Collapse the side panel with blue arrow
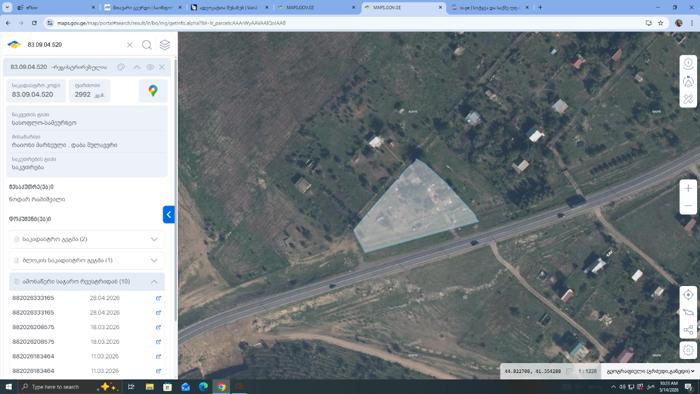 pyautogui.click(x=169, y=215)
